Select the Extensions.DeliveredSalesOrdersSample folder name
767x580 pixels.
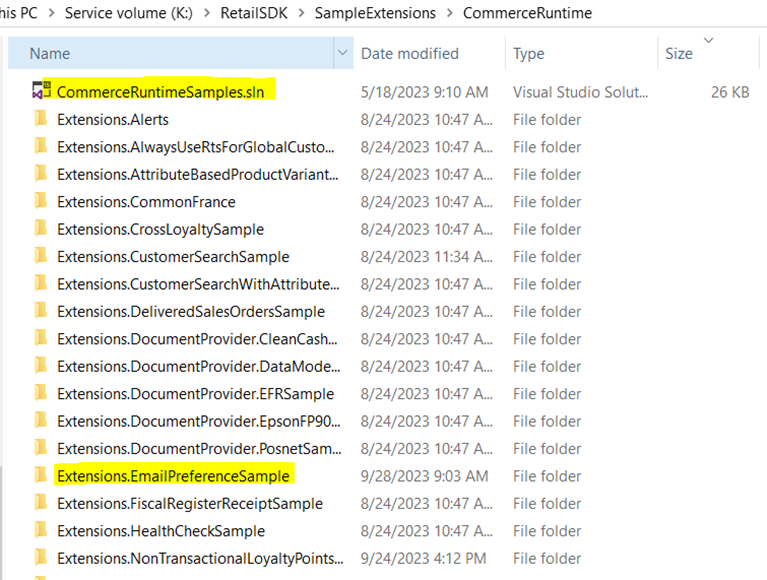(x=191, y=311)
